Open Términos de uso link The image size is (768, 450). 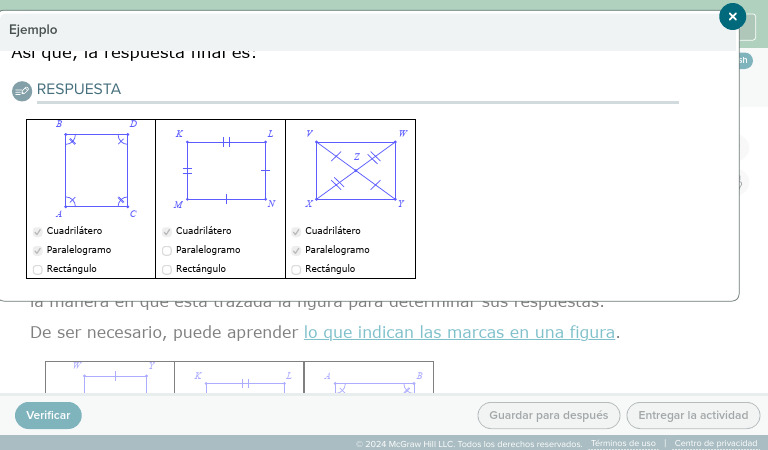[x=623, y=443]
